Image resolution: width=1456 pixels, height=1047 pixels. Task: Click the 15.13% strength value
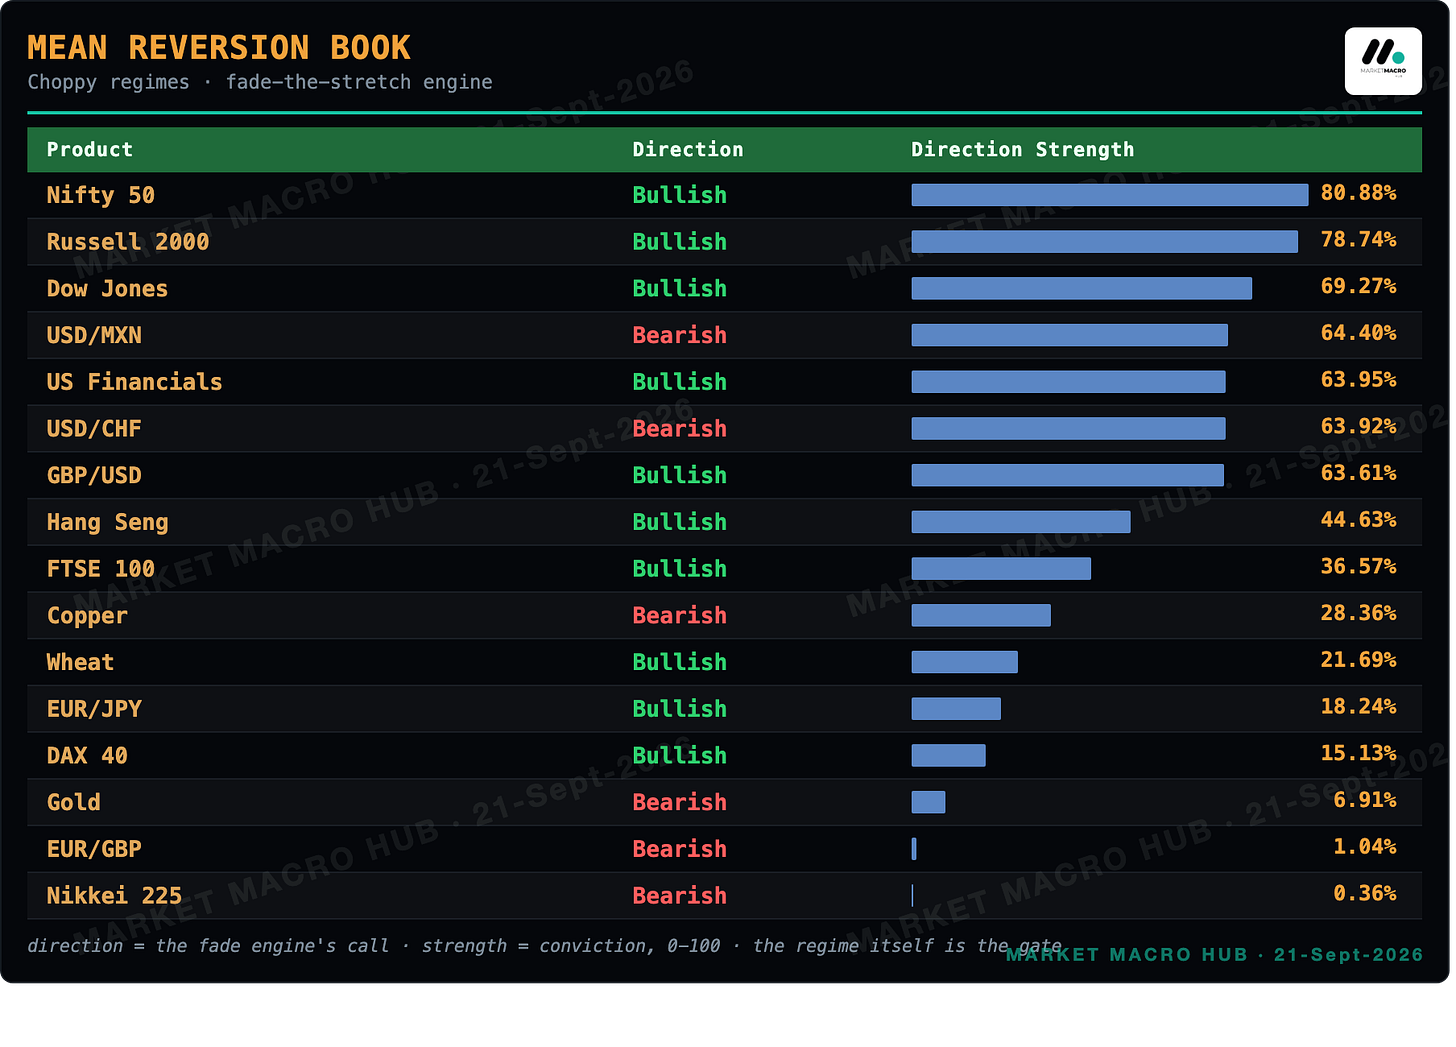(1358, 752)
